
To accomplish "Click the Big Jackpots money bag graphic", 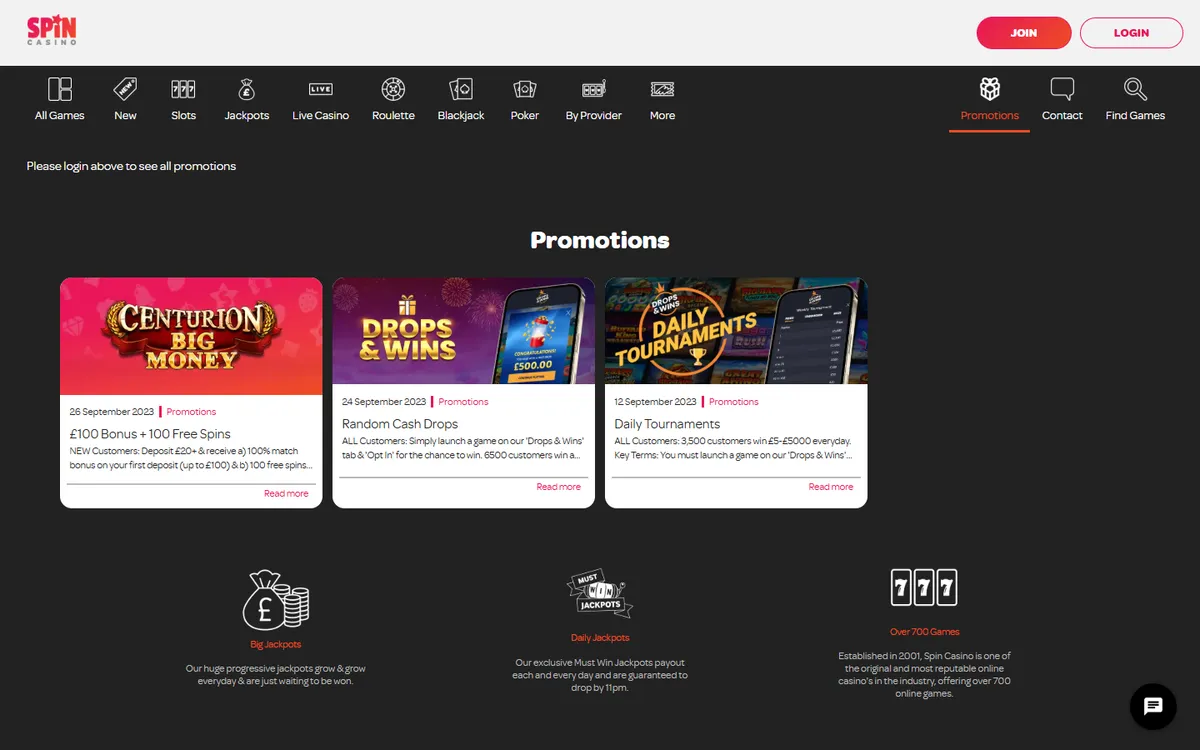I will (x=276, y=599).
